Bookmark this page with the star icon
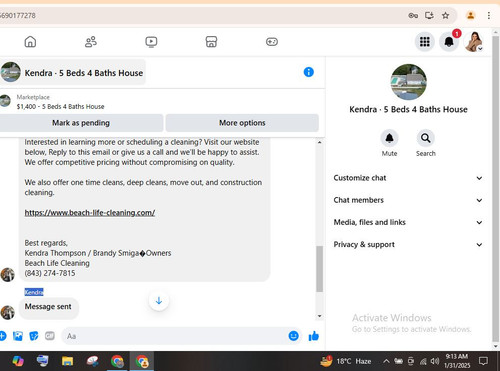 (x=445, y=15)
